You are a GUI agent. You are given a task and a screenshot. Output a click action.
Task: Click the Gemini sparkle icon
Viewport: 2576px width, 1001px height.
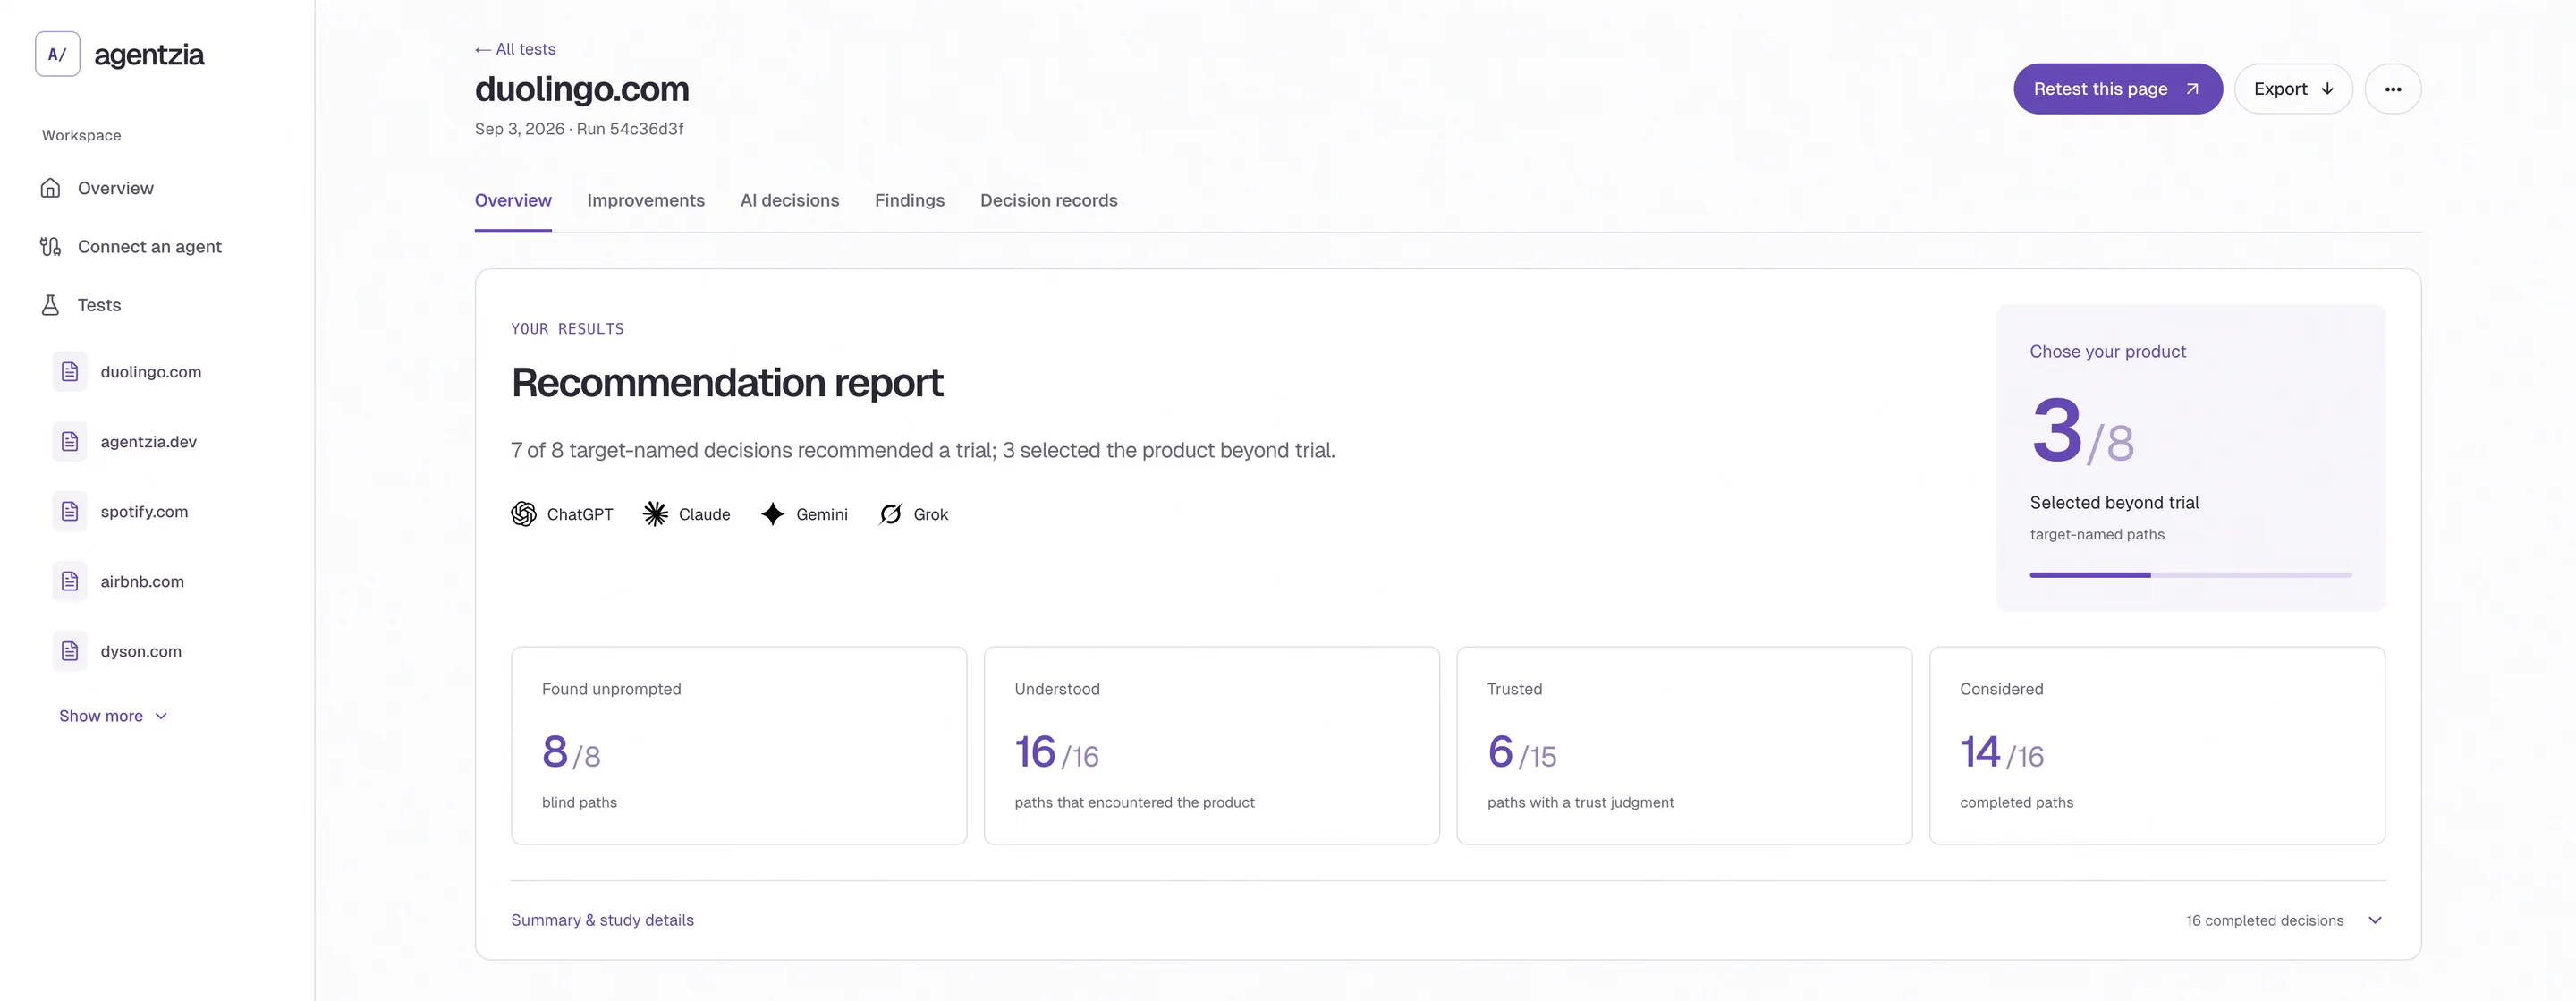tap(773, 514)
